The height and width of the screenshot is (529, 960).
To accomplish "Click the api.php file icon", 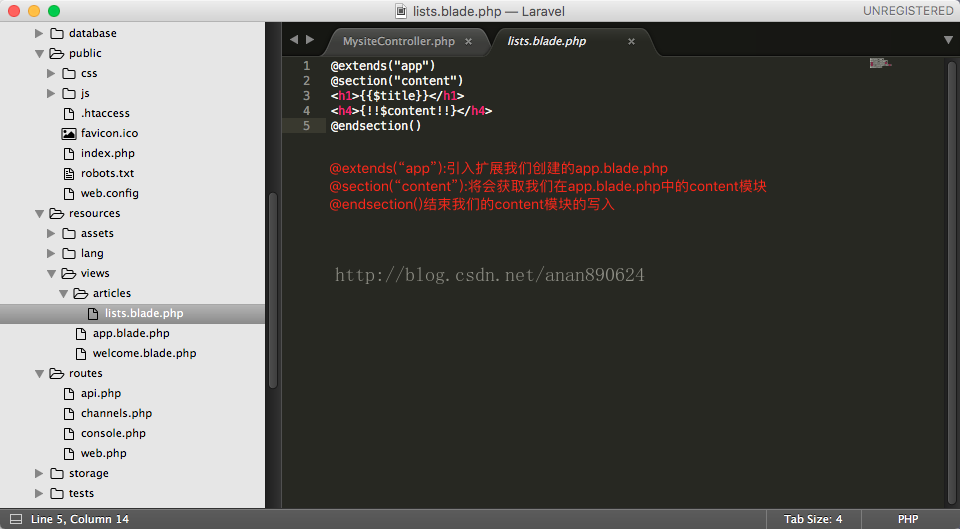I will point(69,394).
